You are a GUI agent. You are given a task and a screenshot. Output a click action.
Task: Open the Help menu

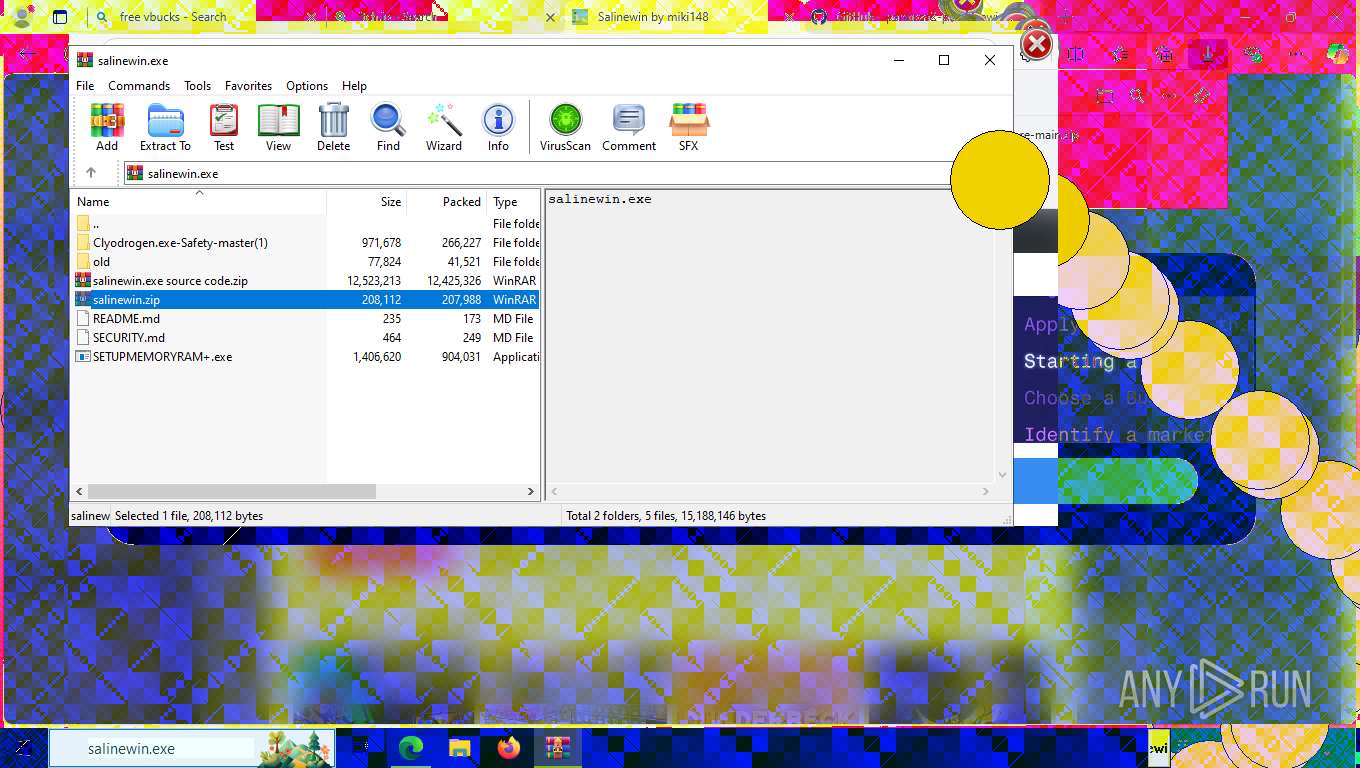pyautogui.click(x=354, y=86)
